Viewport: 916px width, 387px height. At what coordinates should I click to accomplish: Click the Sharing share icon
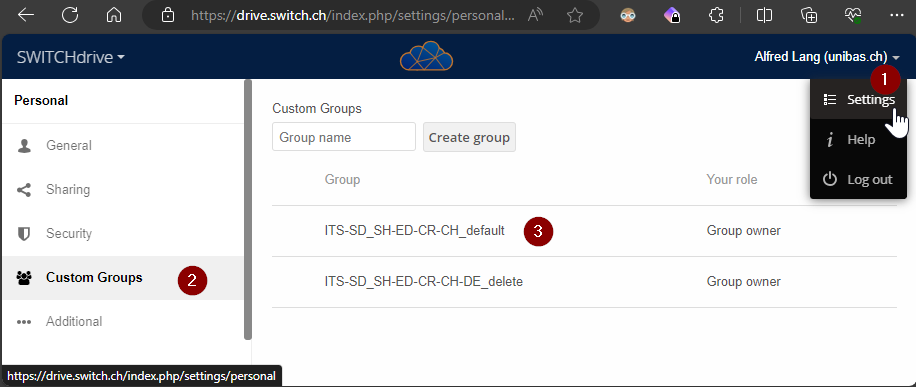click(x=24, y=190)
